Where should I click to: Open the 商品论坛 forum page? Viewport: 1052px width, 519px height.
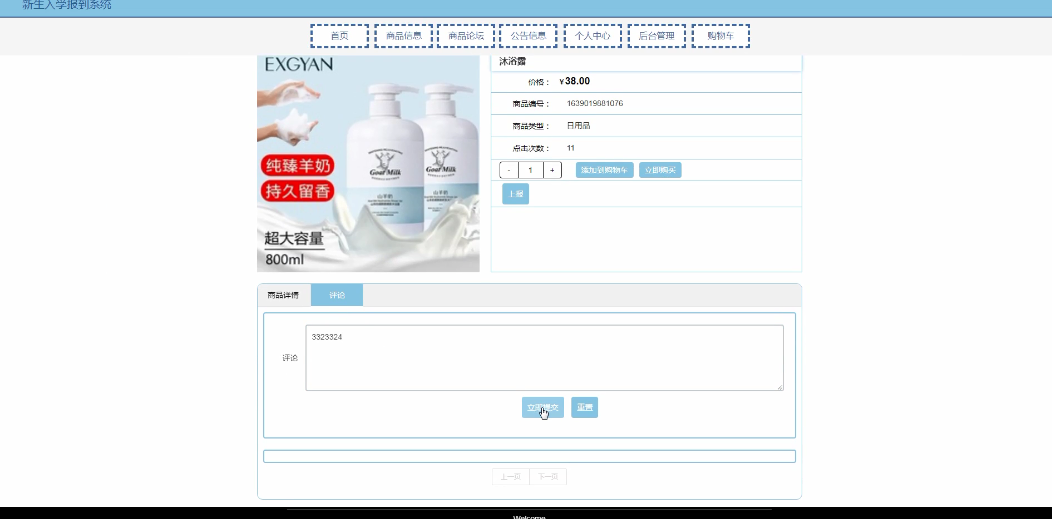click(x=466, y=36)
